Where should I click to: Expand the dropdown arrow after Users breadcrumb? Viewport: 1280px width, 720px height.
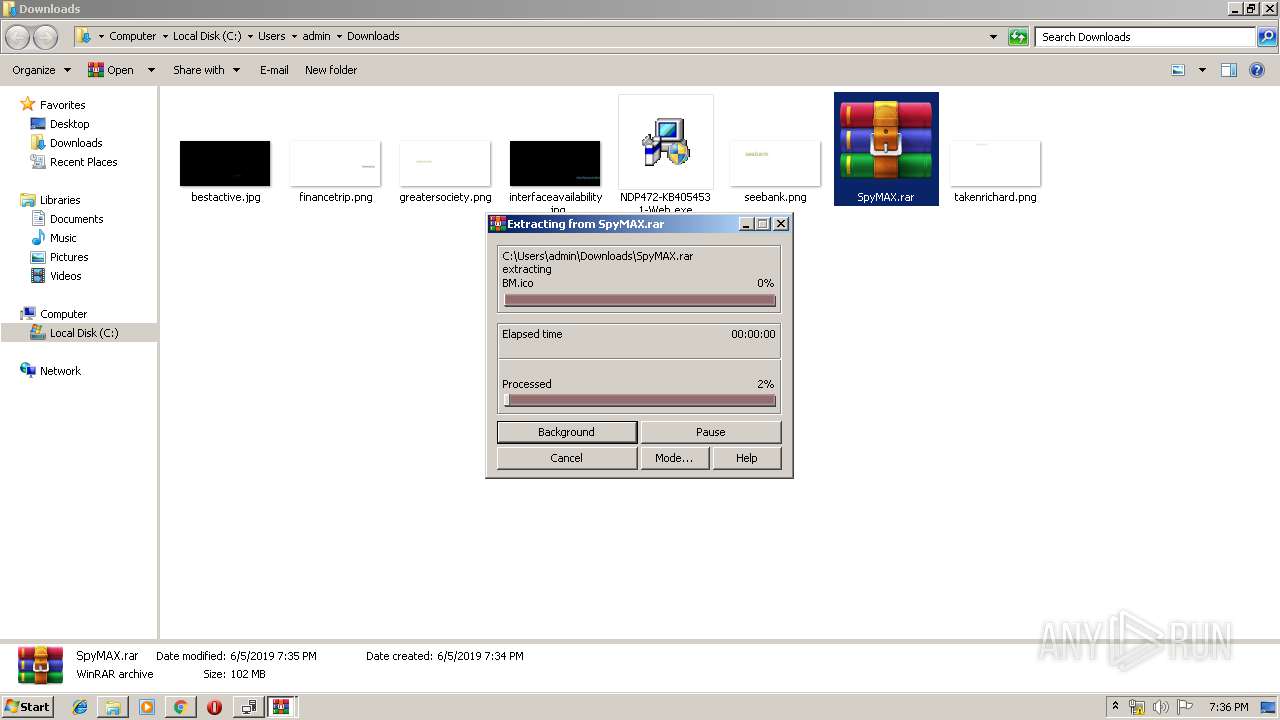294,36
